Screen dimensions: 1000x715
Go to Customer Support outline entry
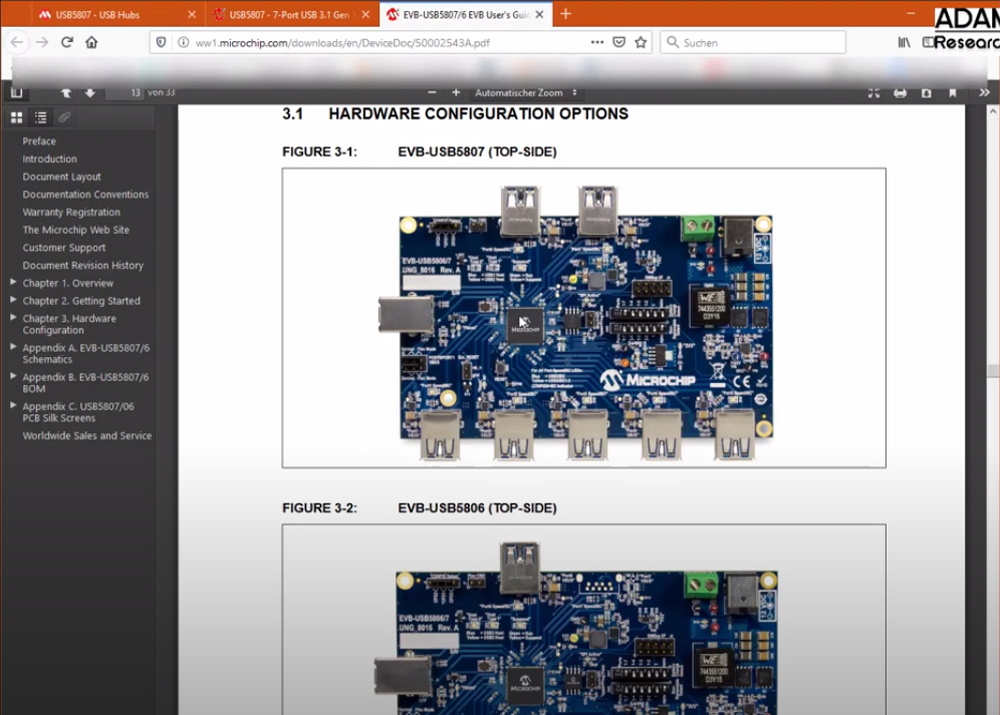[x=64, y=247]
